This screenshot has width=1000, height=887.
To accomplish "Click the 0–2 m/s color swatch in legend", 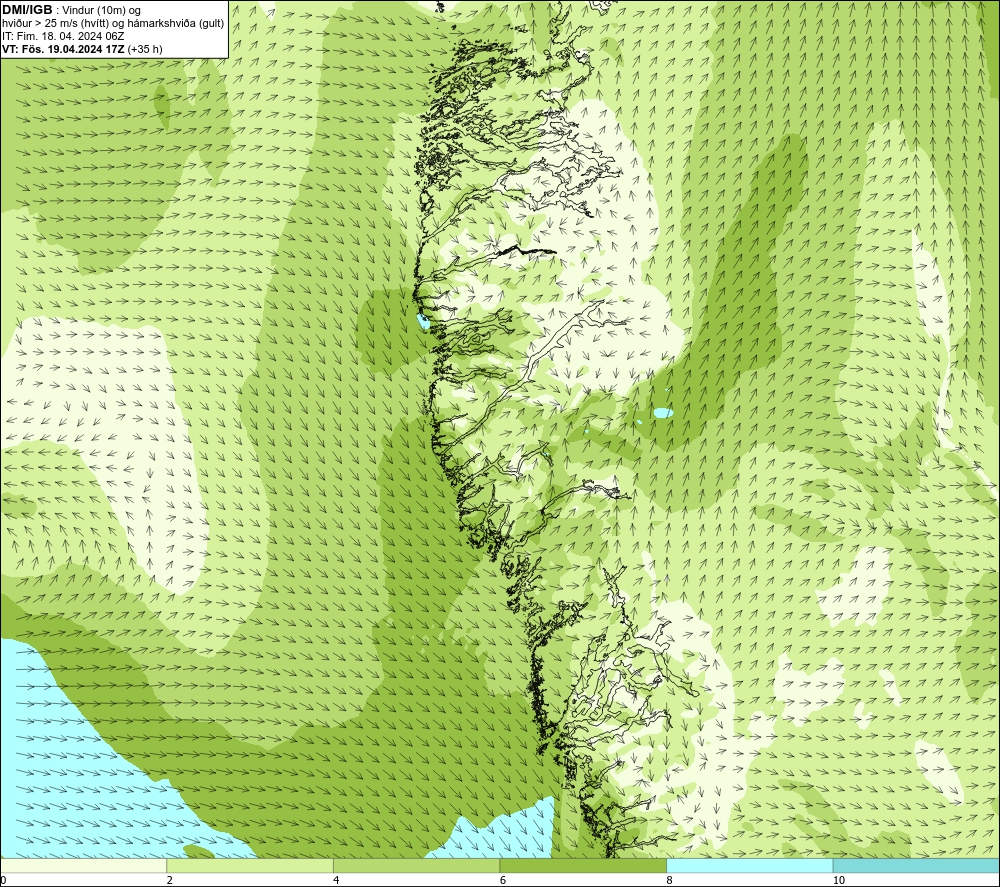I will [x=84, y=865].
